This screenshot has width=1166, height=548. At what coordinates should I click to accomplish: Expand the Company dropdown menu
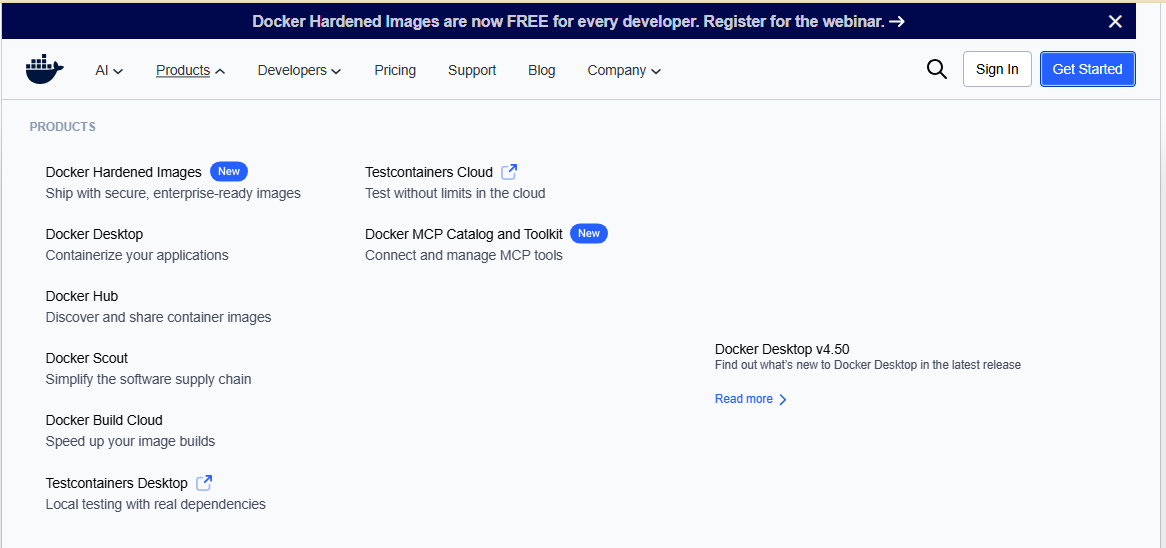pos(624,71)
